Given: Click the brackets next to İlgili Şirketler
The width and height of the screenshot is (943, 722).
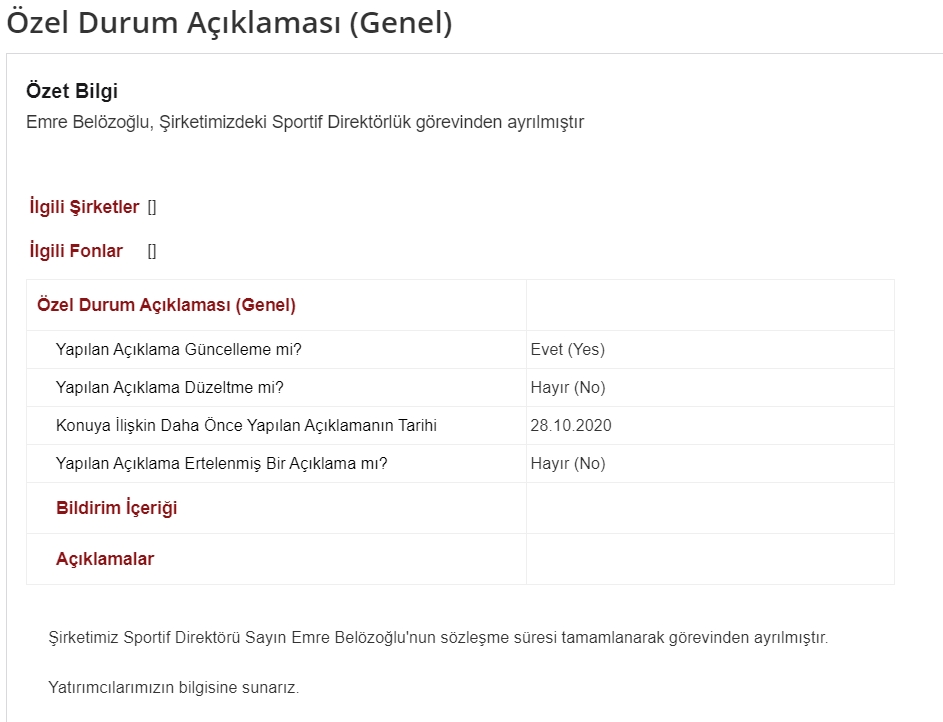Looking at the screenshot, I should [152, 207].
